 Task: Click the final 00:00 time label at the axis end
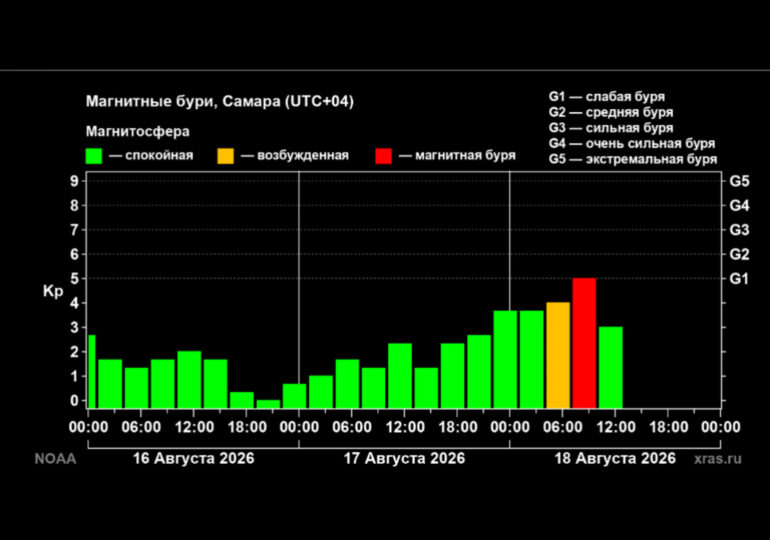720,427
